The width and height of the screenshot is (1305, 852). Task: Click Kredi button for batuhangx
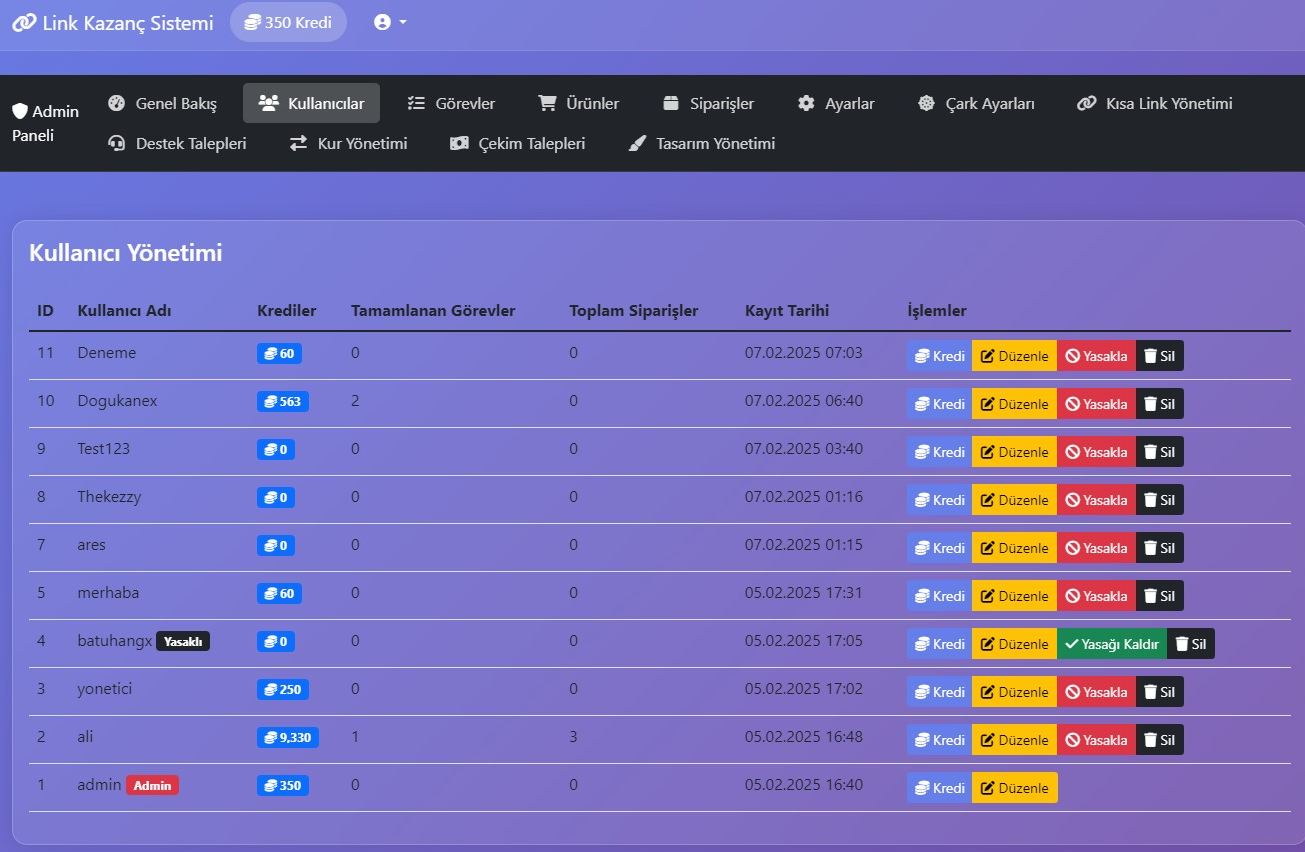939,644
